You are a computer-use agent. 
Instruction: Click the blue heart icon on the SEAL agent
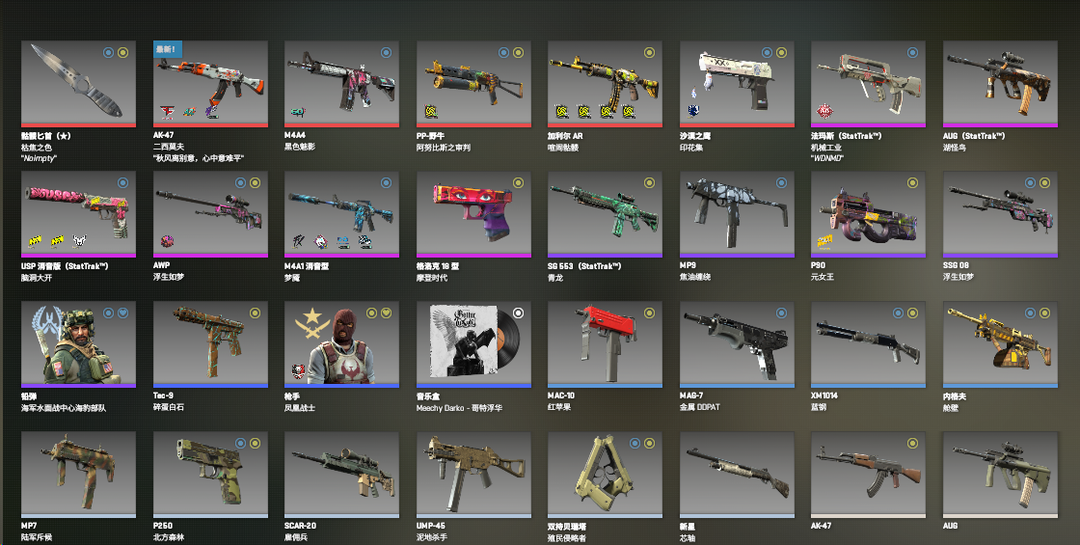(x=123, y=313)
